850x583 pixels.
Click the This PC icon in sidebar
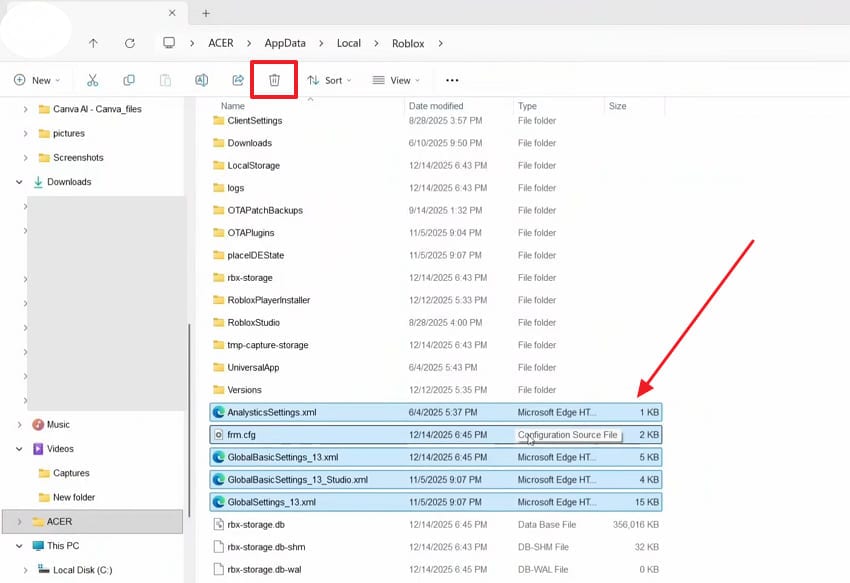point(38,546)
